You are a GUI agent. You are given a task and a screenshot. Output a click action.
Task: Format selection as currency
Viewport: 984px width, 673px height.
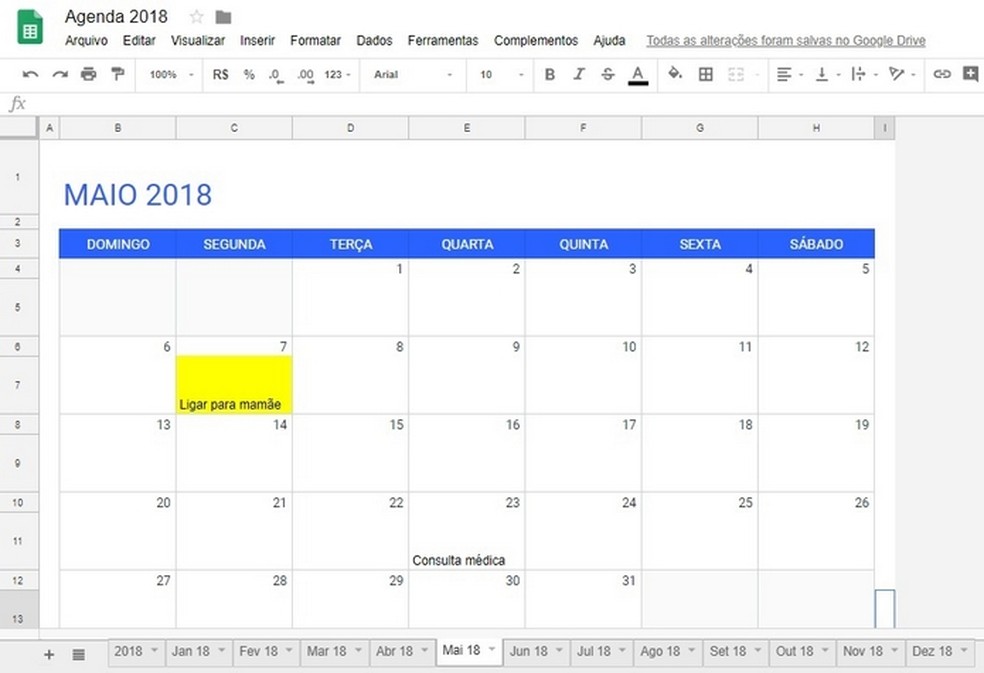click(x=221, y=74)
